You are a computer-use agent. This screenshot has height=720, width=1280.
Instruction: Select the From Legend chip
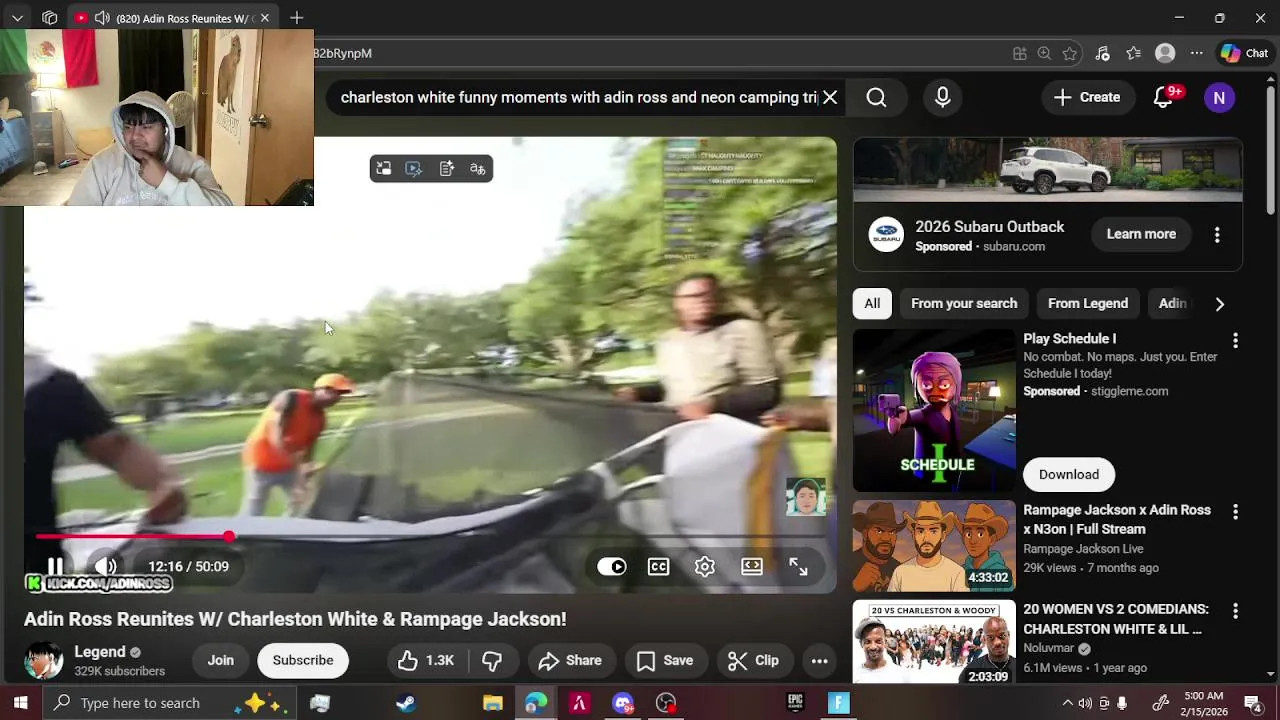[1088, 303]
